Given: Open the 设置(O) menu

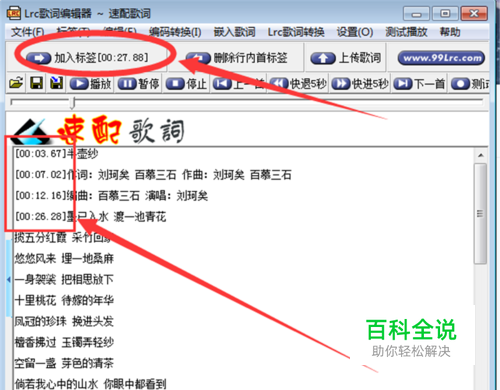Looking at the screenshot, I should point(355,32).
